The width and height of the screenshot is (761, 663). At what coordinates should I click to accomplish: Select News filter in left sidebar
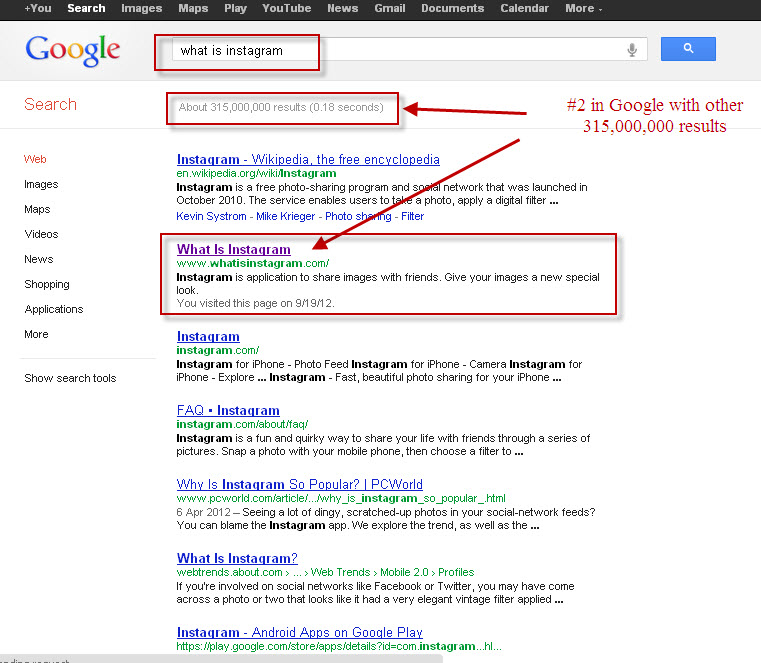tap(39, 259)
